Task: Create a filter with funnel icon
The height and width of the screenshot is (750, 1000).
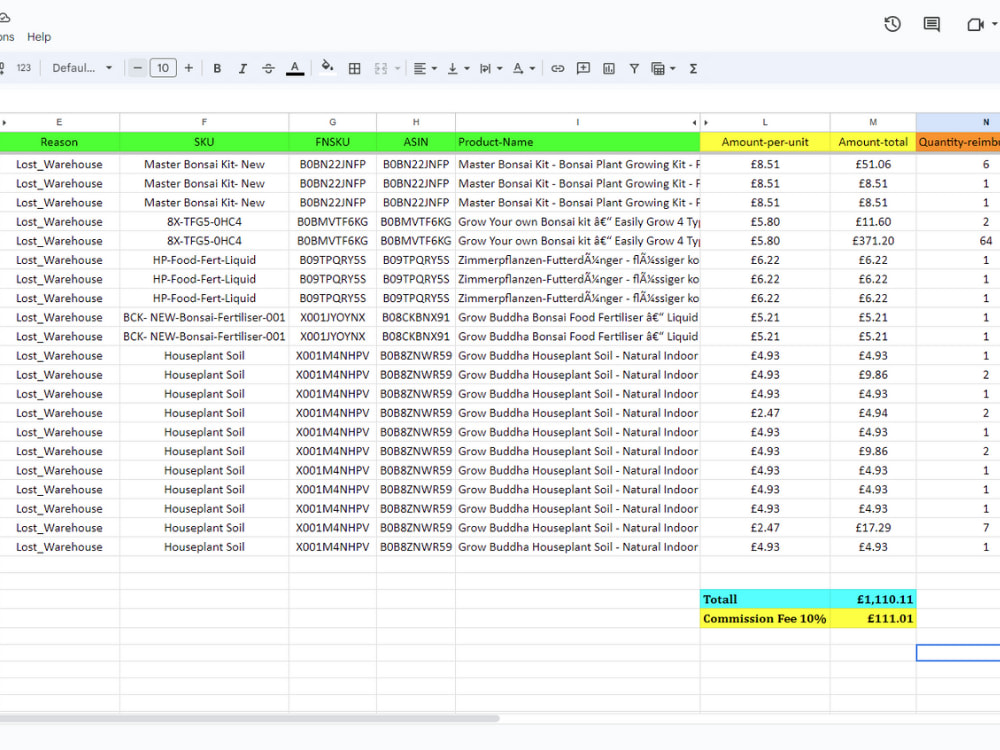Action: pos(634,68)
